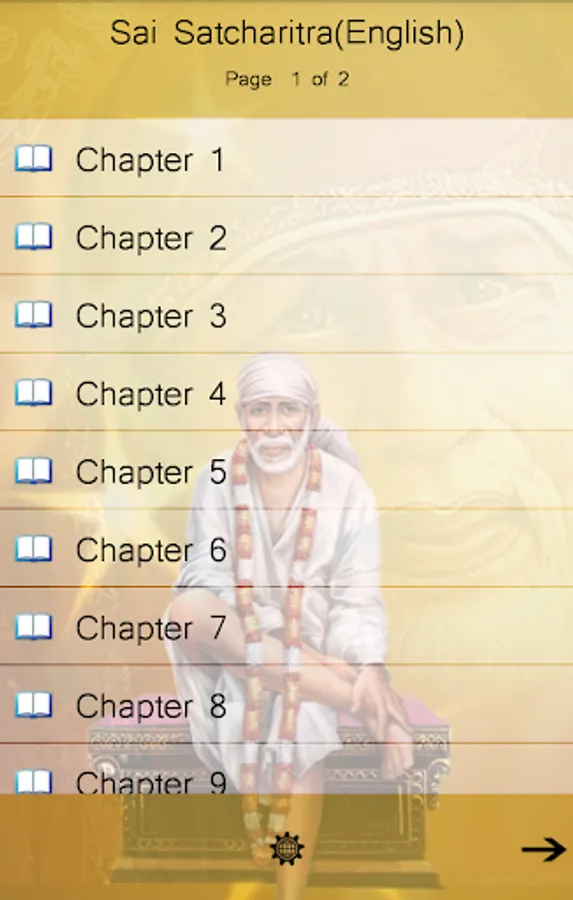Screen dimensions: 573x900
Task: Open the book icon beside Chapter 1
Action: click(33, 159)
